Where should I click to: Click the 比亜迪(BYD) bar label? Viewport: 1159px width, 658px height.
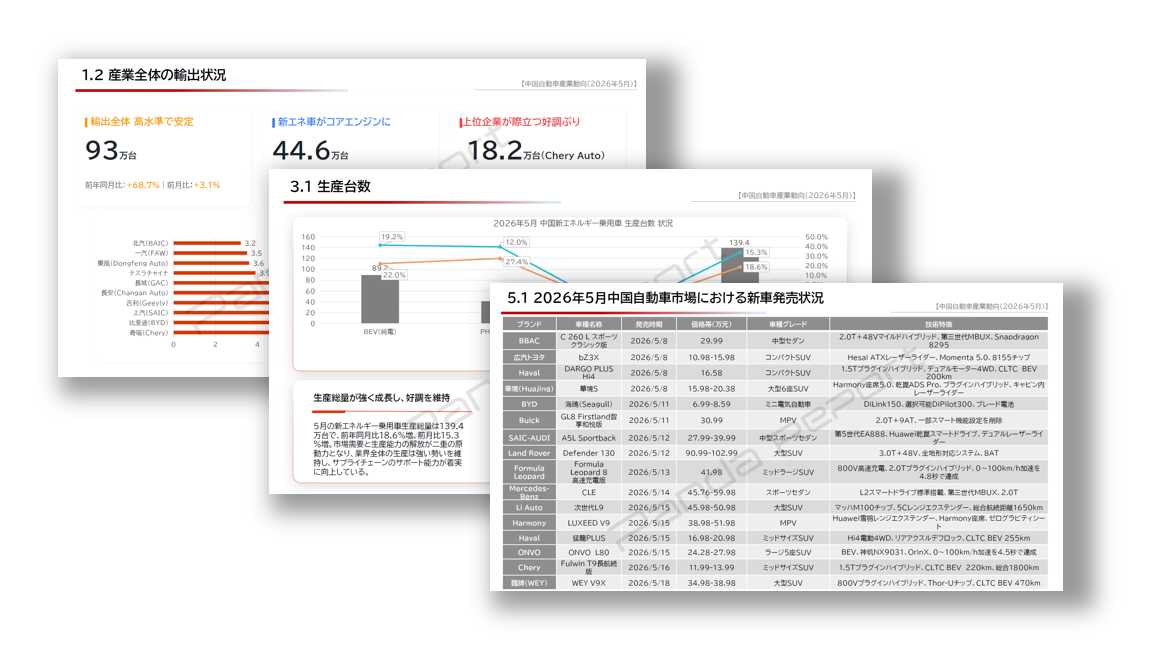(148, 322)
